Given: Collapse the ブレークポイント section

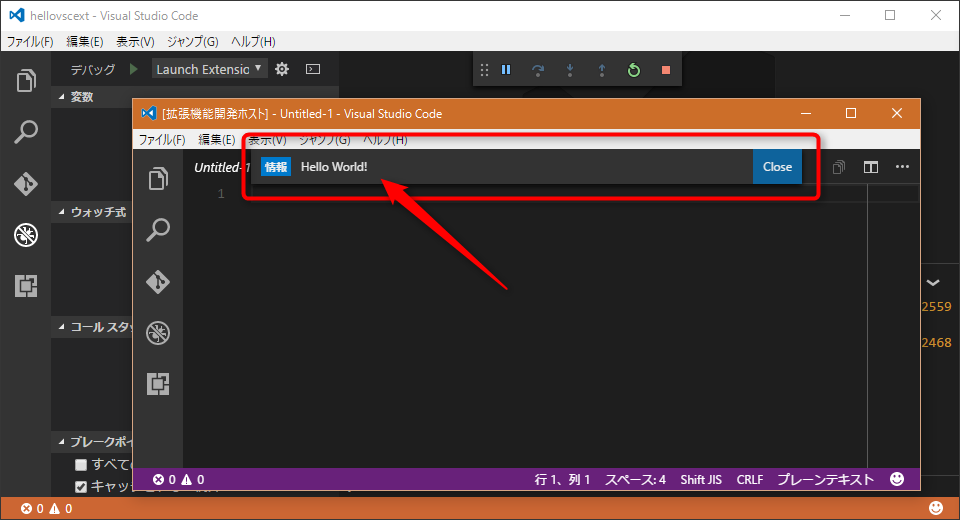Looking at the screenshot, I should 62,442.
